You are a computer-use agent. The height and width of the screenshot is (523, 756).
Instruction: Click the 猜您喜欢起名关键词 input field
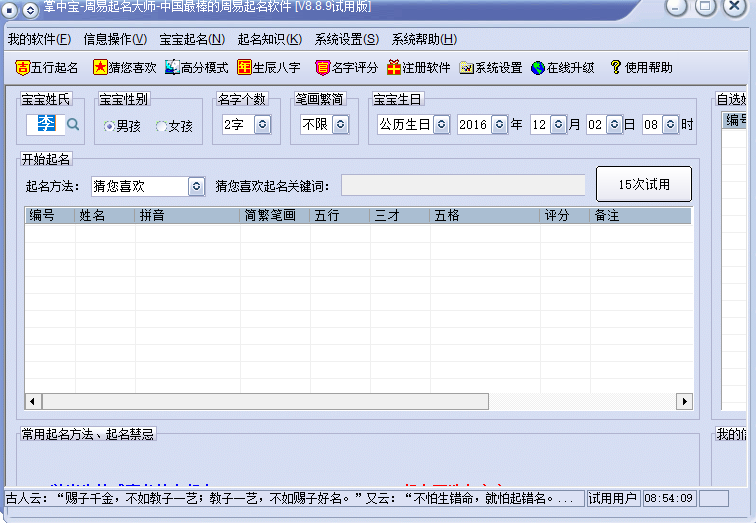click(463, 186)
